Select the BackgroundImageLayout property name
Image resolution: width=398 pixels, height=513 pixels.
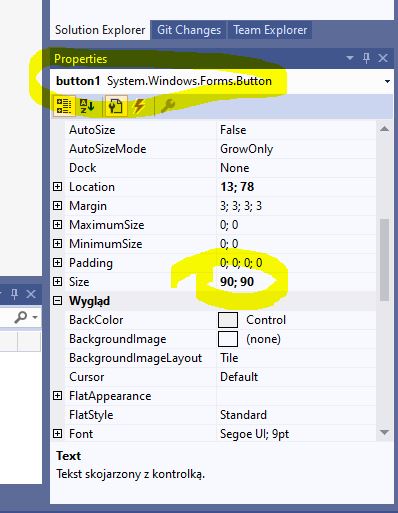[135, 358]
